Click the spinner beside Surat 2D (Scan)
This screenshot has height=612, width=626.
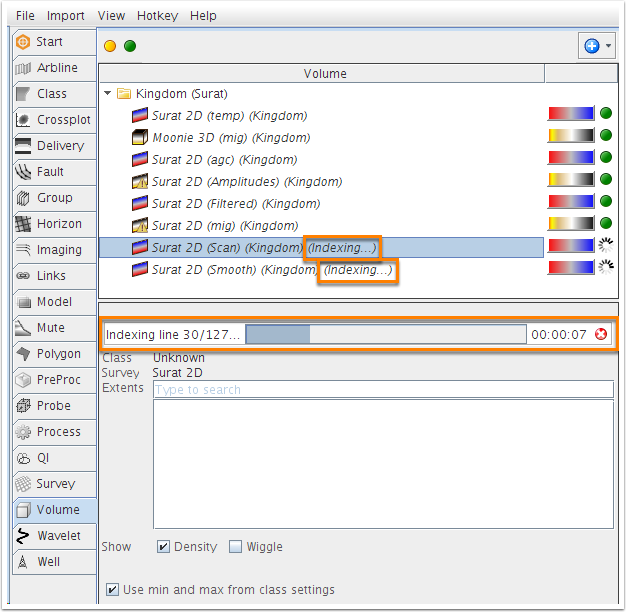(606, 245)
